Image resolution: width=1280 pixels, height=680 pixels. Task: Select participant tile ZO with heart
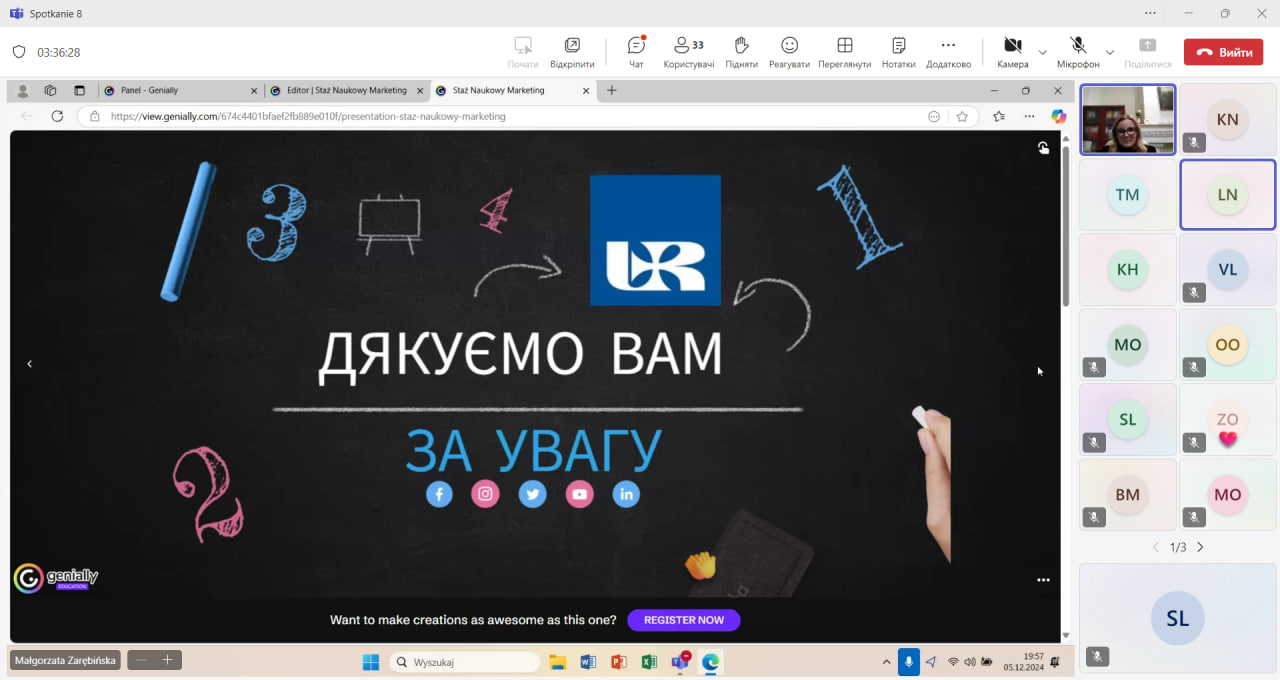pyautogui.click(x=1227, y=419)
